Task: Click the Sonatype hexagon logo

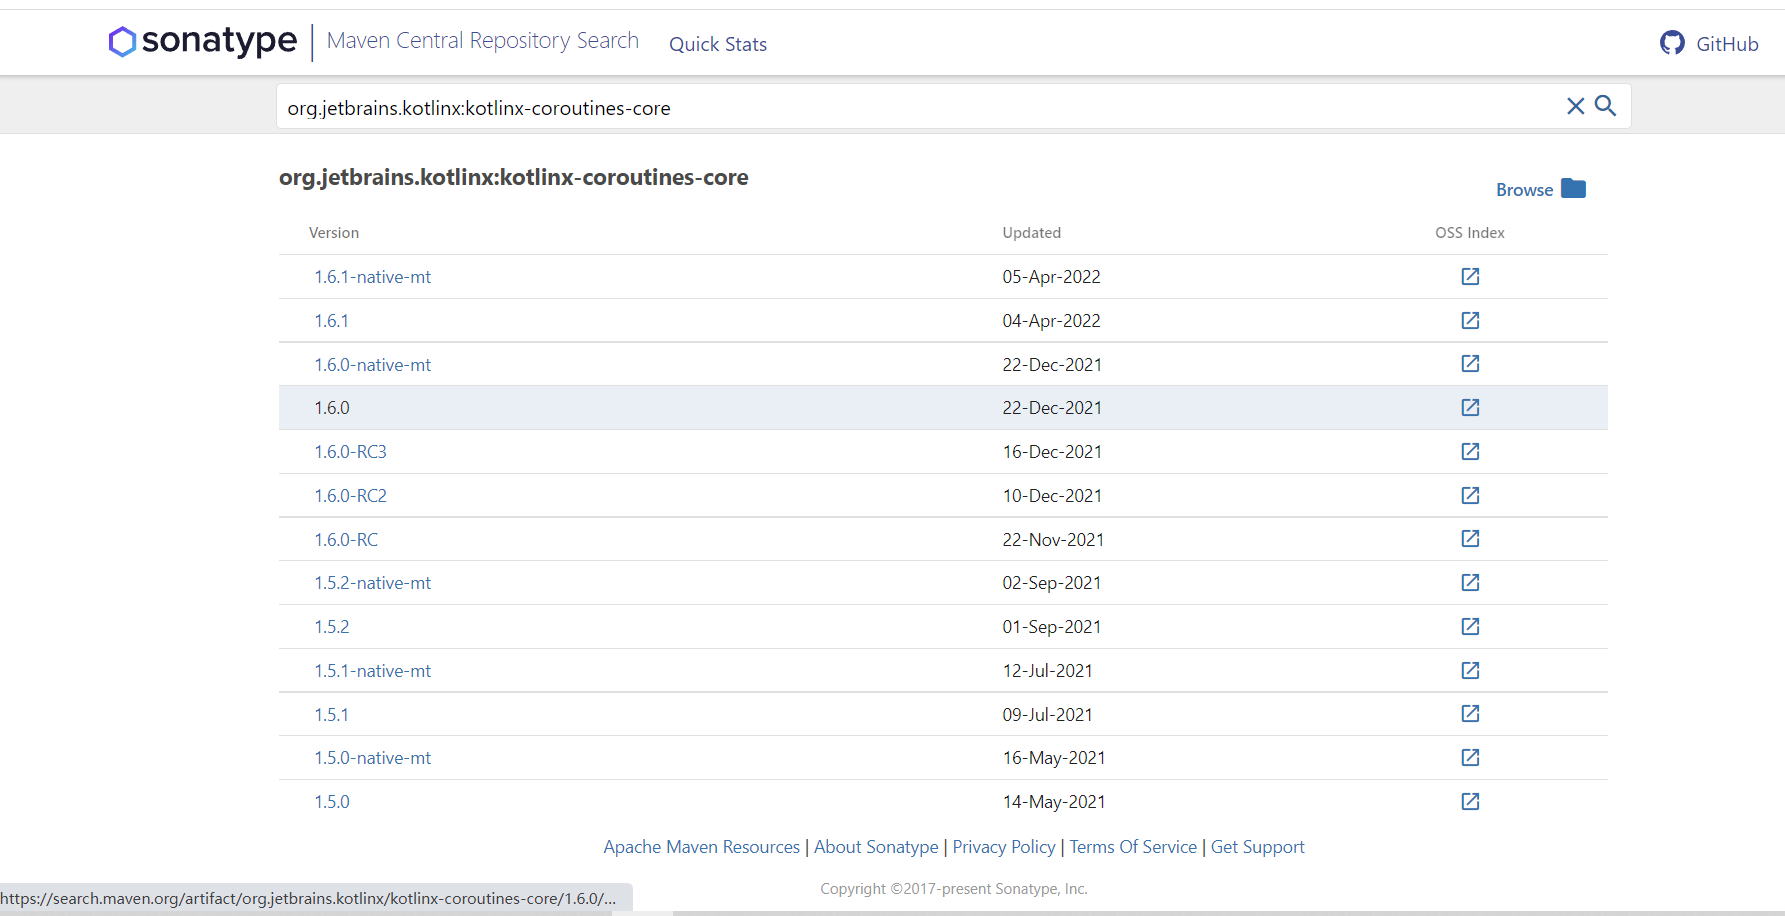Action: 122,41
